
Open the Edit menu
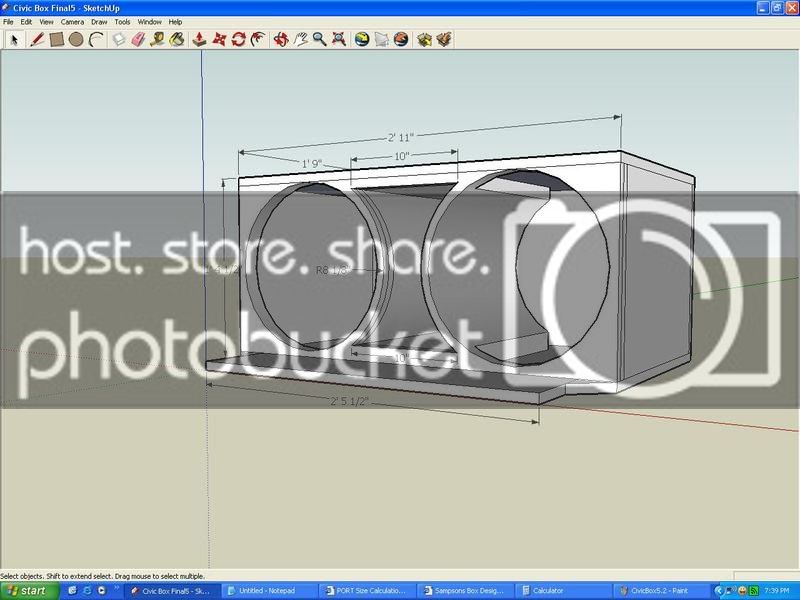click(x=26, y=22)
